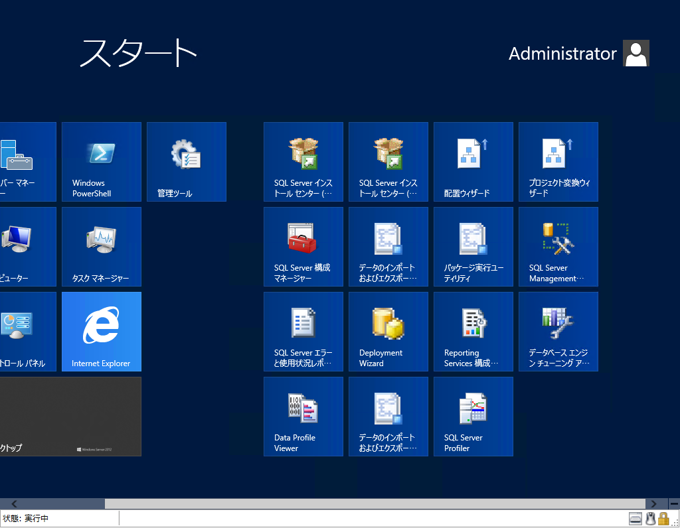This screenshot has width=680, height=528.
Task: Open the Administrator account name menu
Action: coord(562,54)
